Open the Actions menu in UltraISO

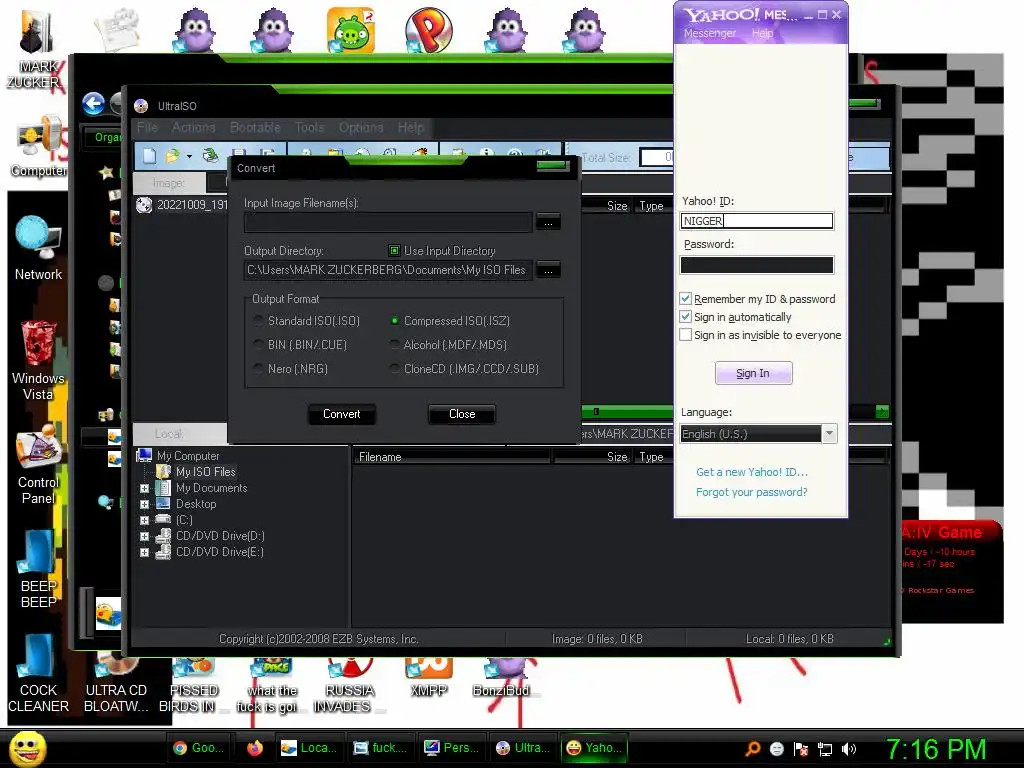pos(193,127)
